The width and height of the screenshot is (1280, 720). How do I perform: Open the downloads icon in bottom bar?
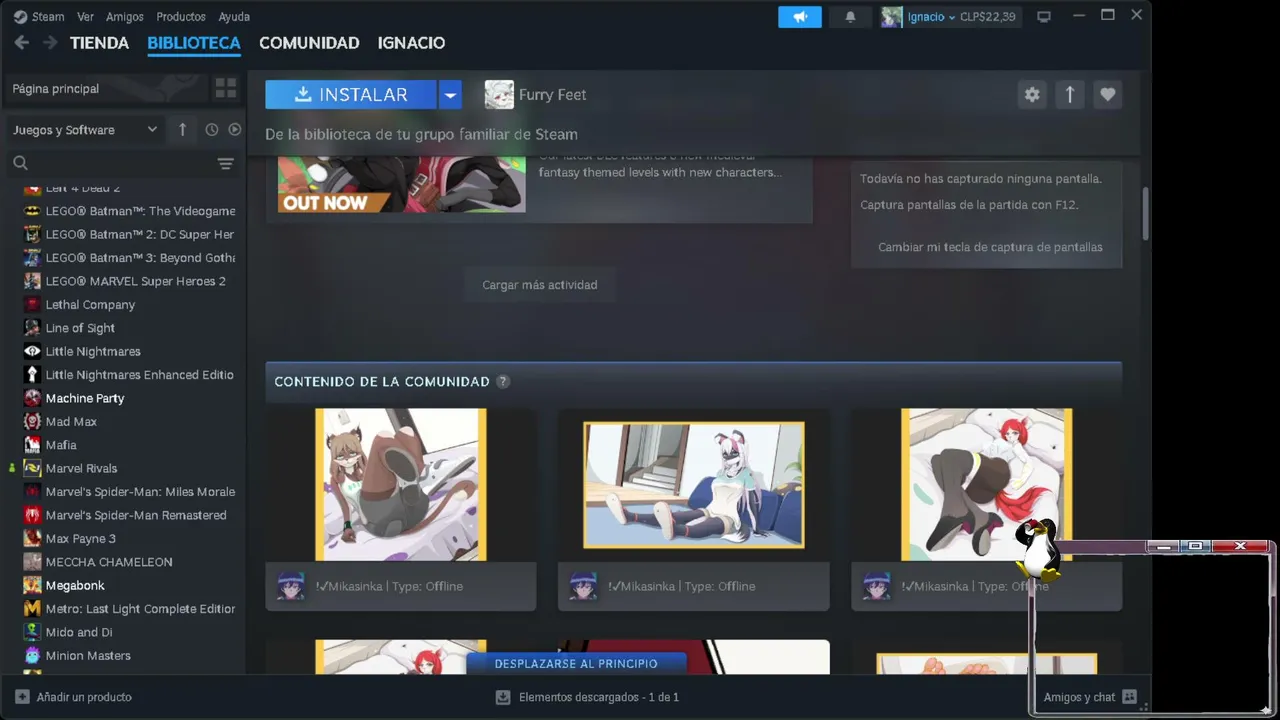pos(503,697)
